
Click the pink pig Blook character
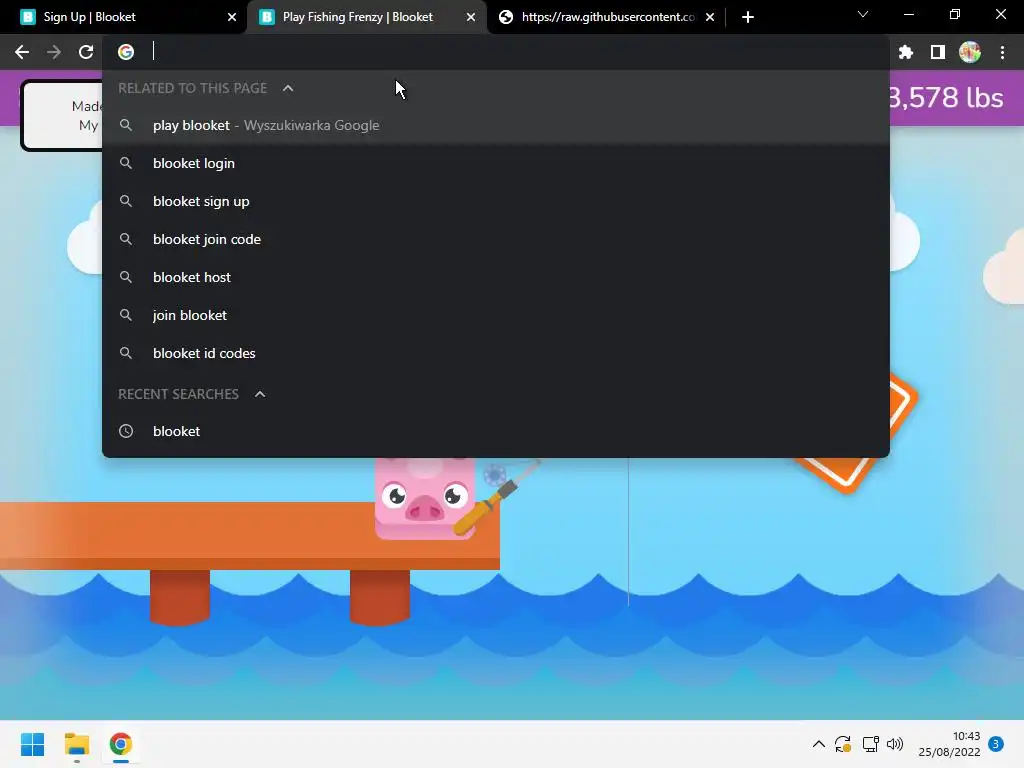[424, 499]
